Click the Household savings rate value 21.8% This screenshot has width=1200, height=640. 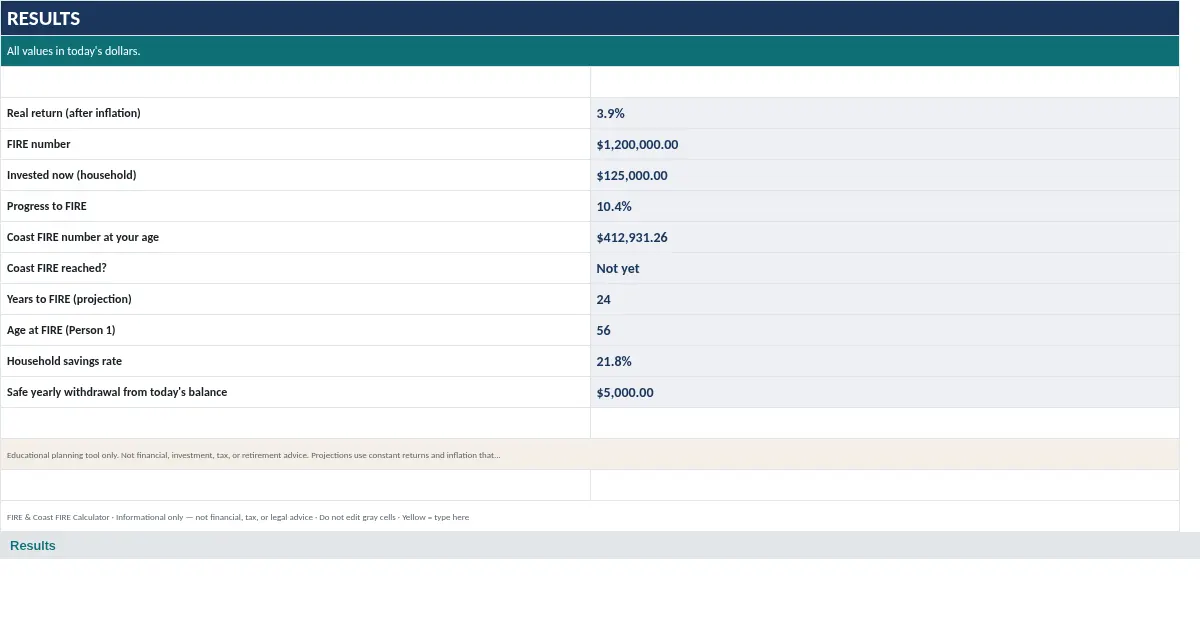coord(885,361)
